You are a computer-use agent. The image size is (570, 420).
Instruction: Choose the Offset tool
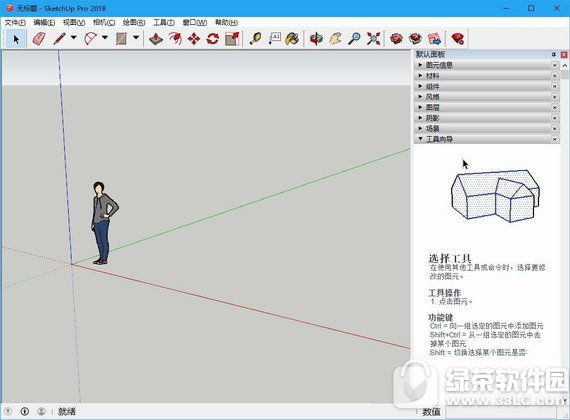coord(175,39)
